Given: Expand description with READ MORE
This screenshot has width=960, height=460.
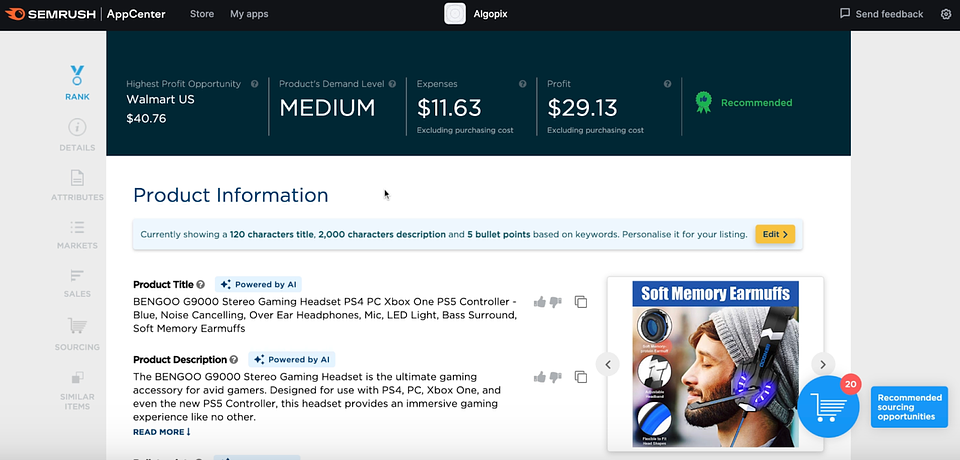Looking at the screenshot, I should pos(161,432).
